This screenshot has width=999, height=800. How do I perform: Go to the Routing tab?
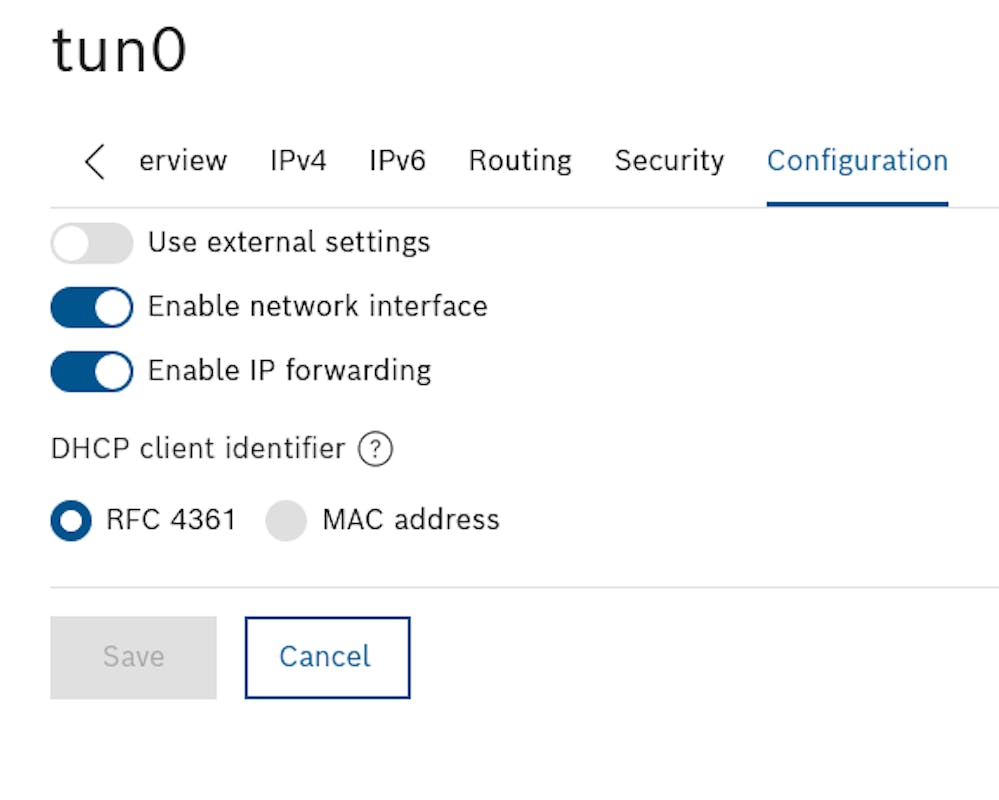[520, 161]
